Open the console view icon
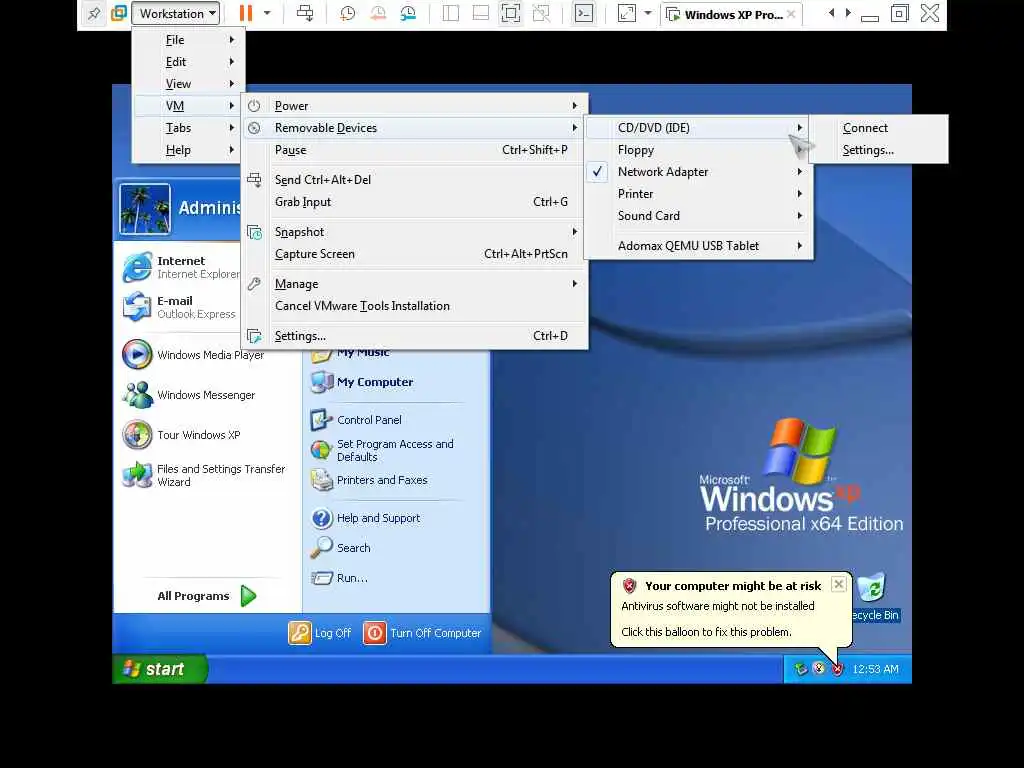The width and height of the screenshot is (1024, 768). (584, 13)
